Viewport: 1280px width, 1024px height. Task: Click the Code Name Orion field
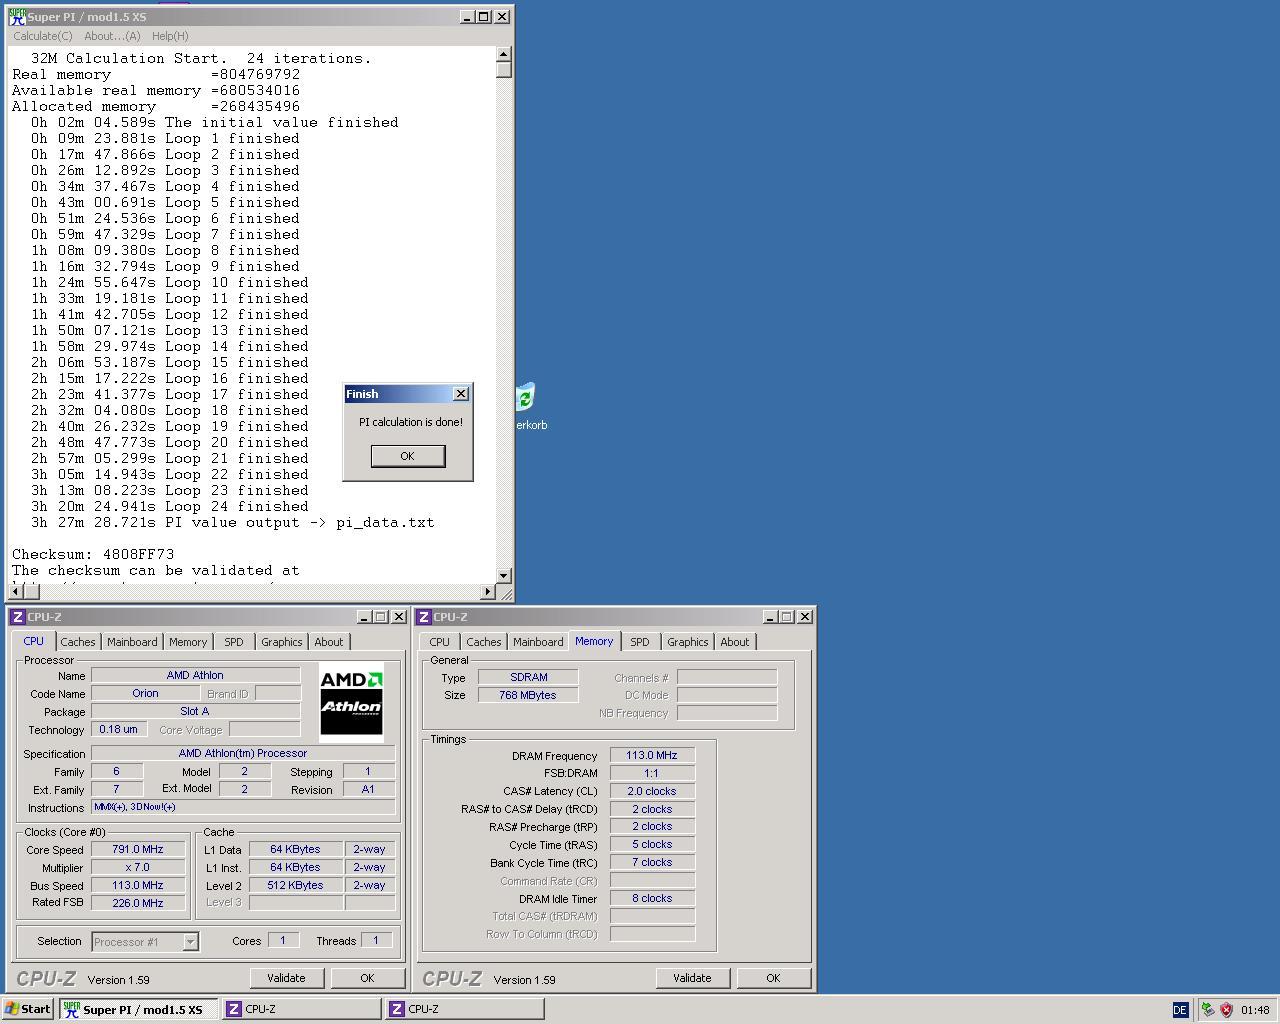click(x=145, y=693)
